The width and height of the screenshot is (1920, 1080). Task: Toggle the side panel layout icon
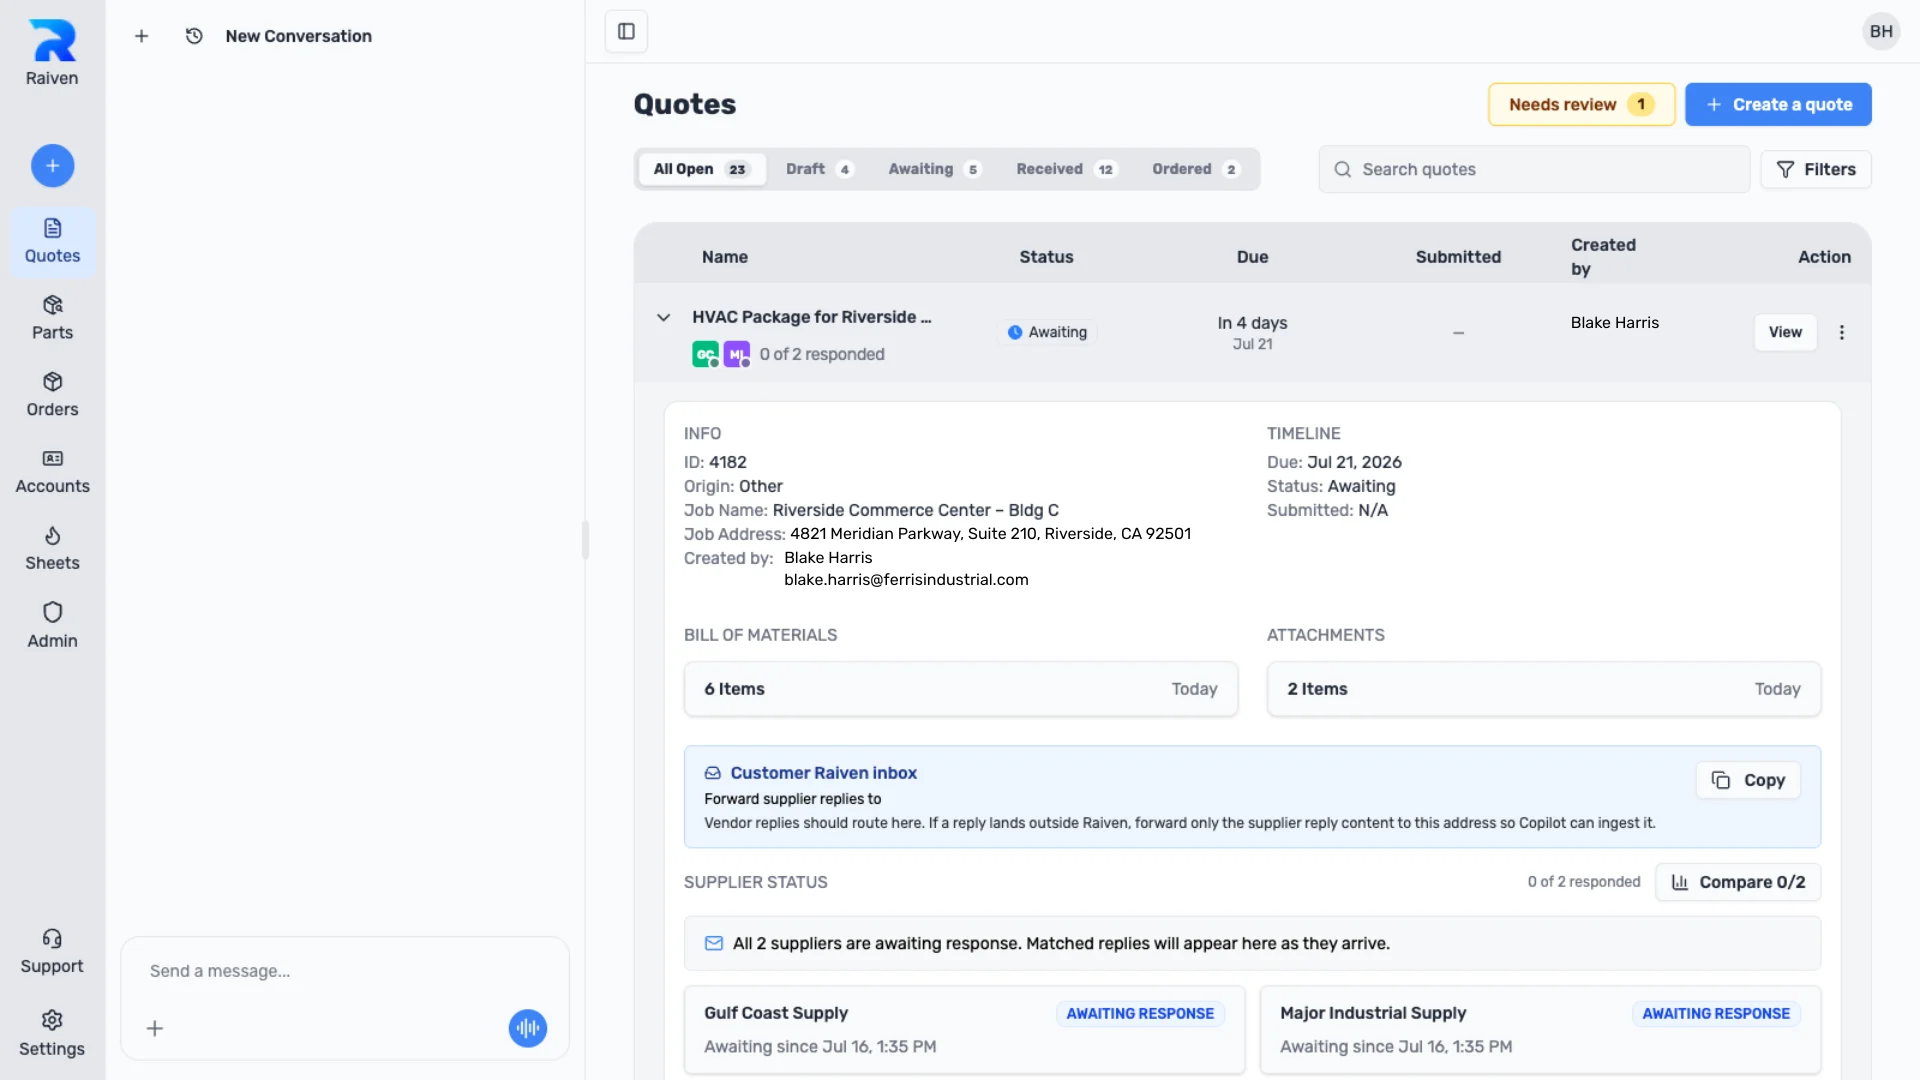(x=626, y=31)
